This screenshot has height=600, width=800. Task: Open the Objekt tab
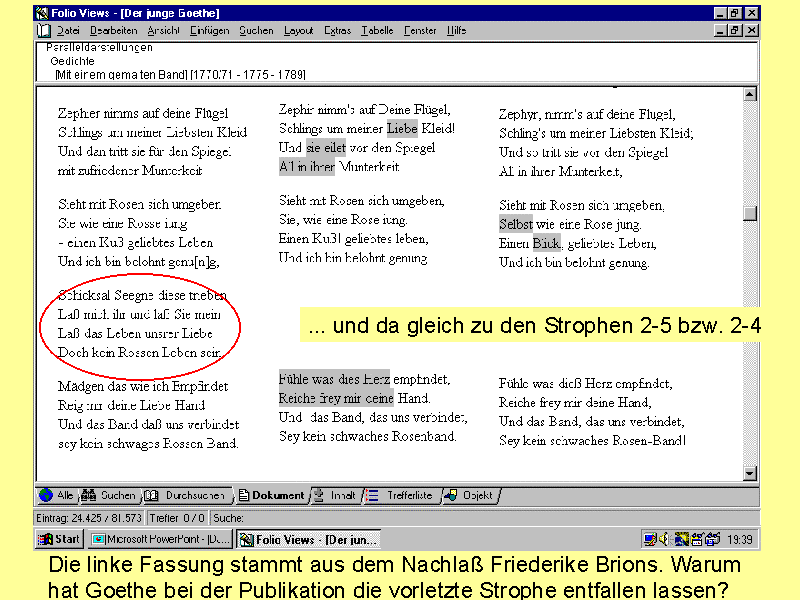click(468, 495)
